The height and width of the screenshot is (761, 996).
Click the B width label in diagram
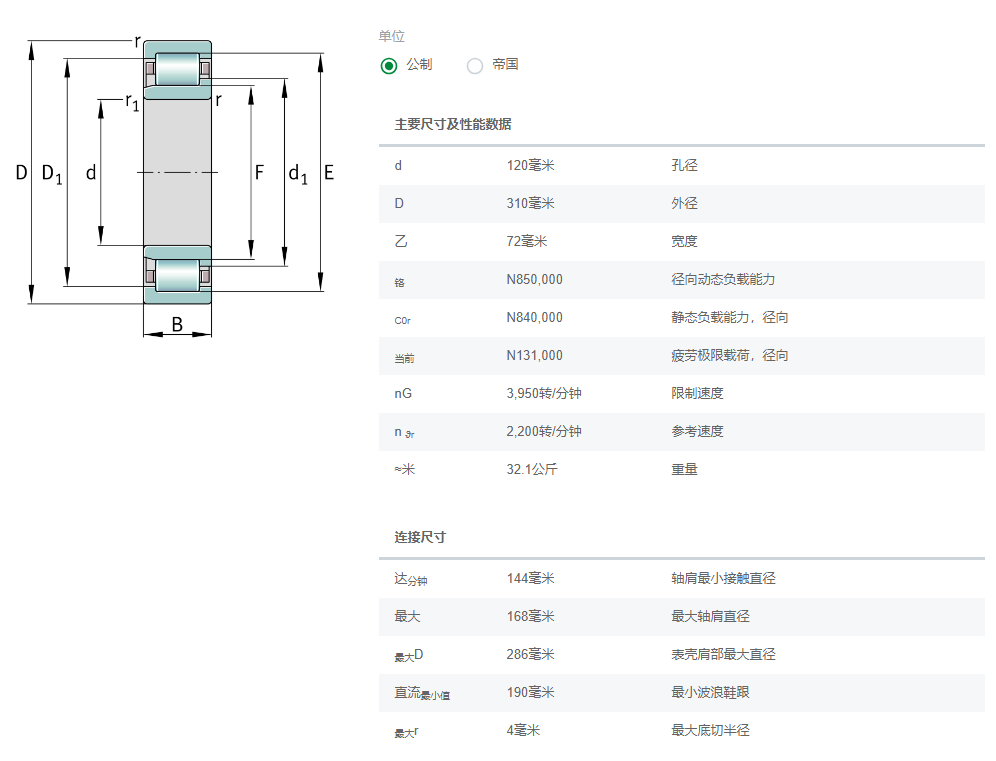[x=177, y=324]
